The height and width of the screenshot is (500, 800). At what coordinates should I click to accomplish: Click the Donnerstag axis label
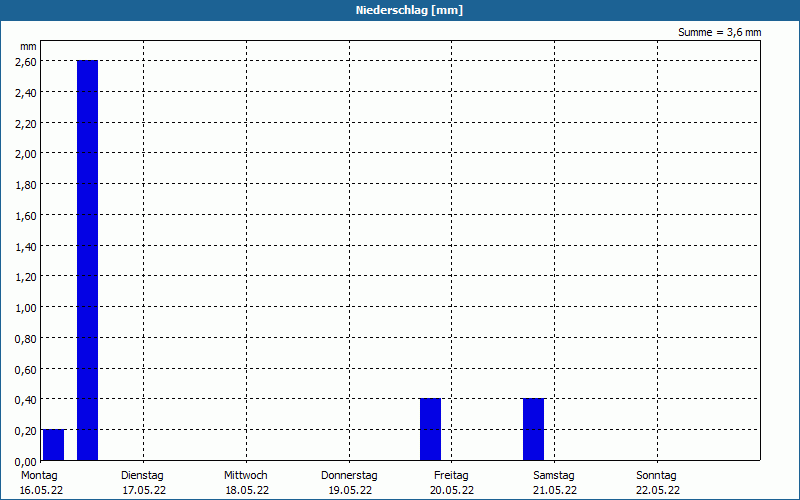click(x=349, y=476)
